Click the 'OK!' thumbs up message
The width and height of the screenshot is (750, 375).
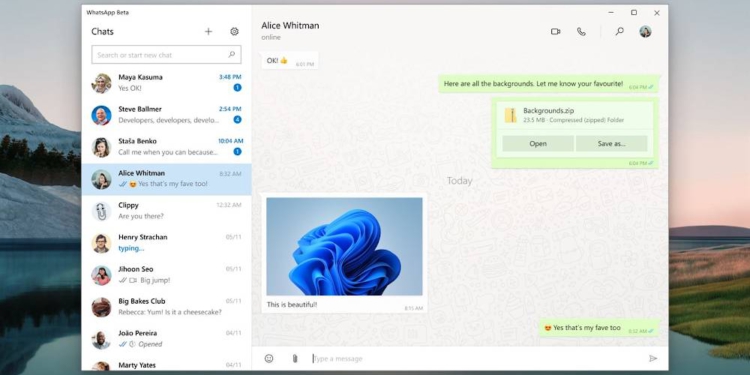(x=290, y=61)
